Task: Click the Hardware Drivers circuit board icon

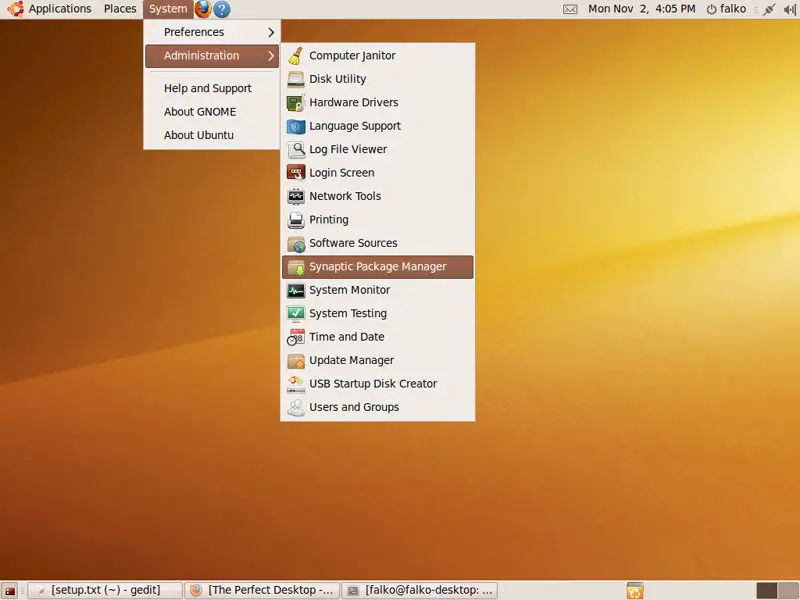Action: (295, 103)
